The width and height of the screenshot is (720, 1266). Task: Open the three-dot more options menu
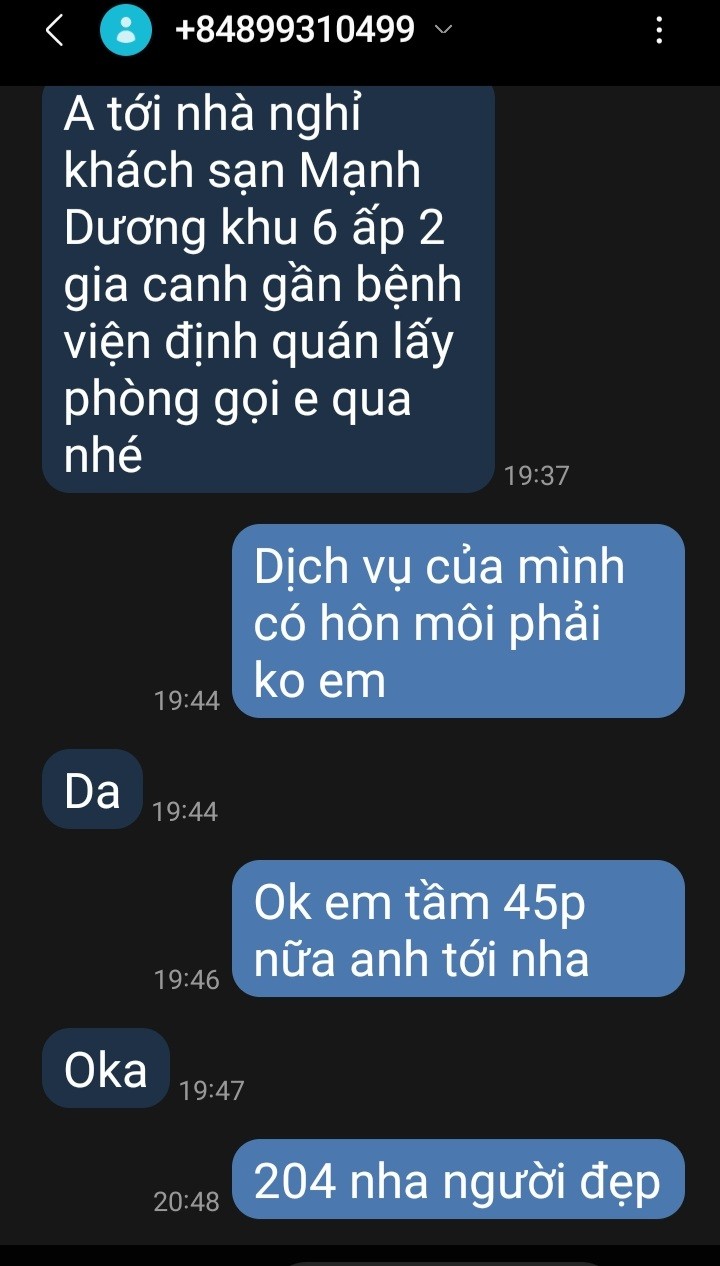point(658,31)
